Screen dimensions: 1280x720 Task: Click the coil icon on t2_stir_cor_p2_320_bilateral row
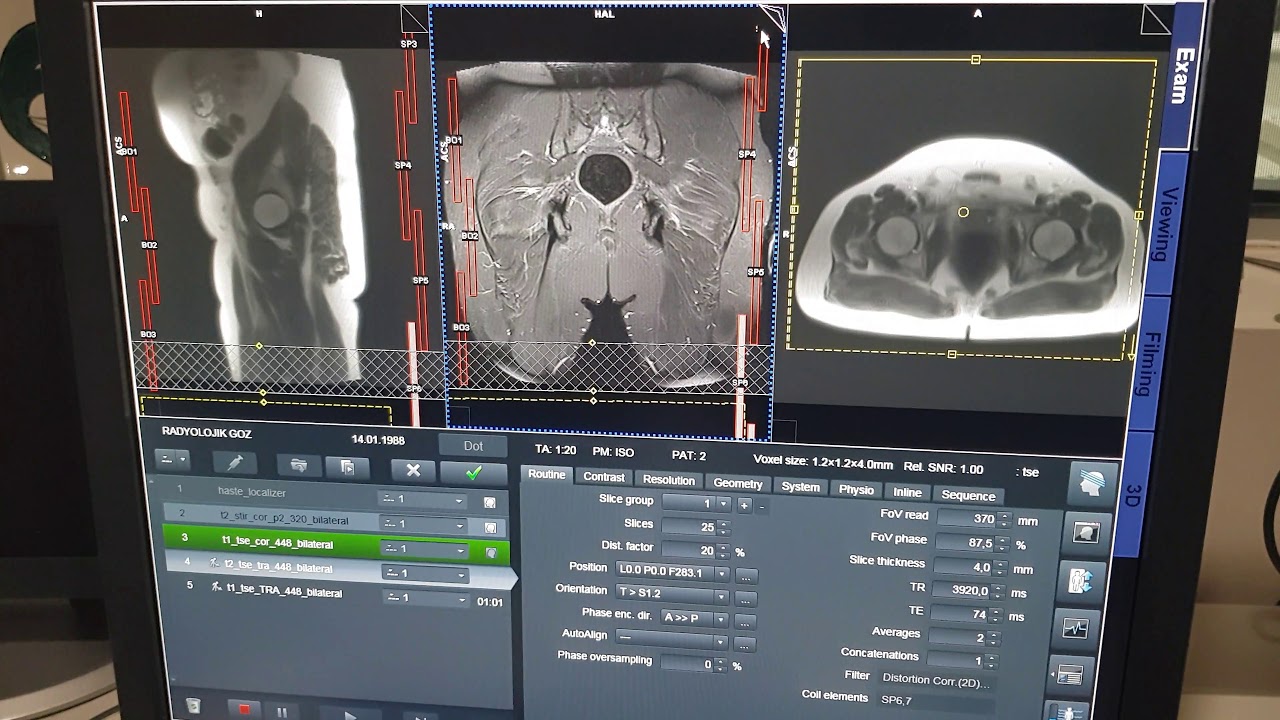pyautogui.click(x=491, y=527)
